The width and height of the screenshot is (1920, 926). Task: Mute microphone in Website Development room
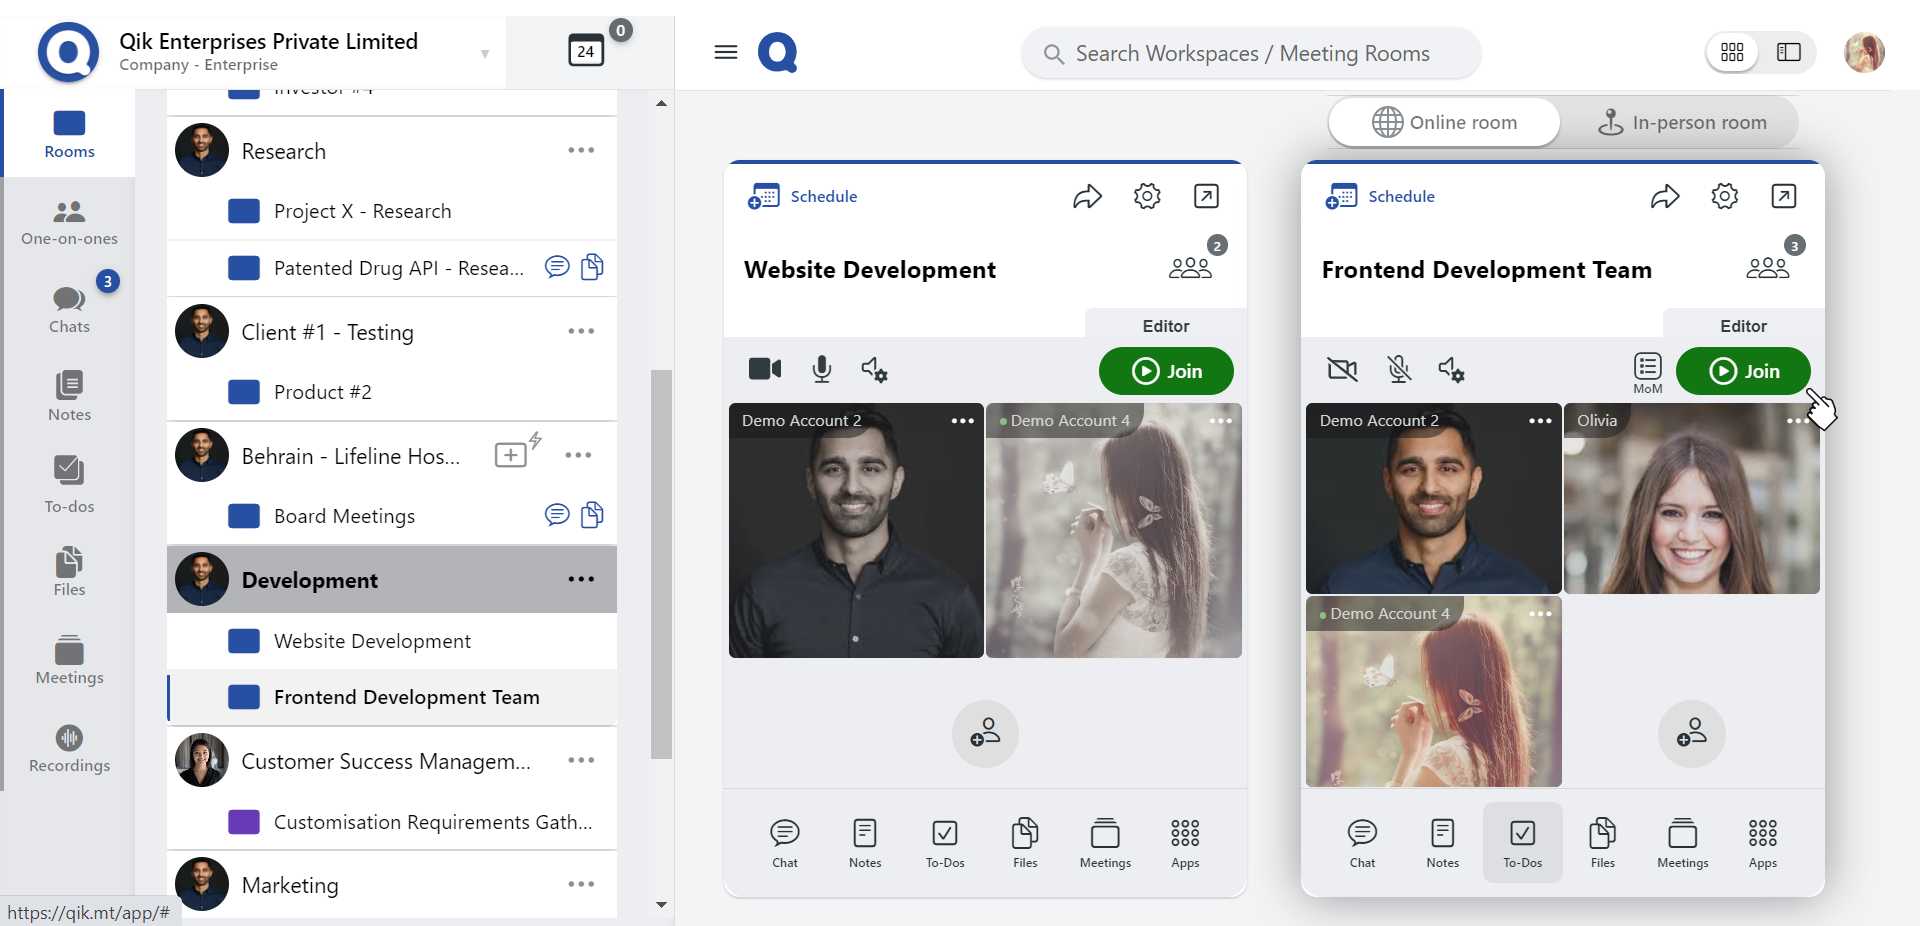tap(822, 370)
